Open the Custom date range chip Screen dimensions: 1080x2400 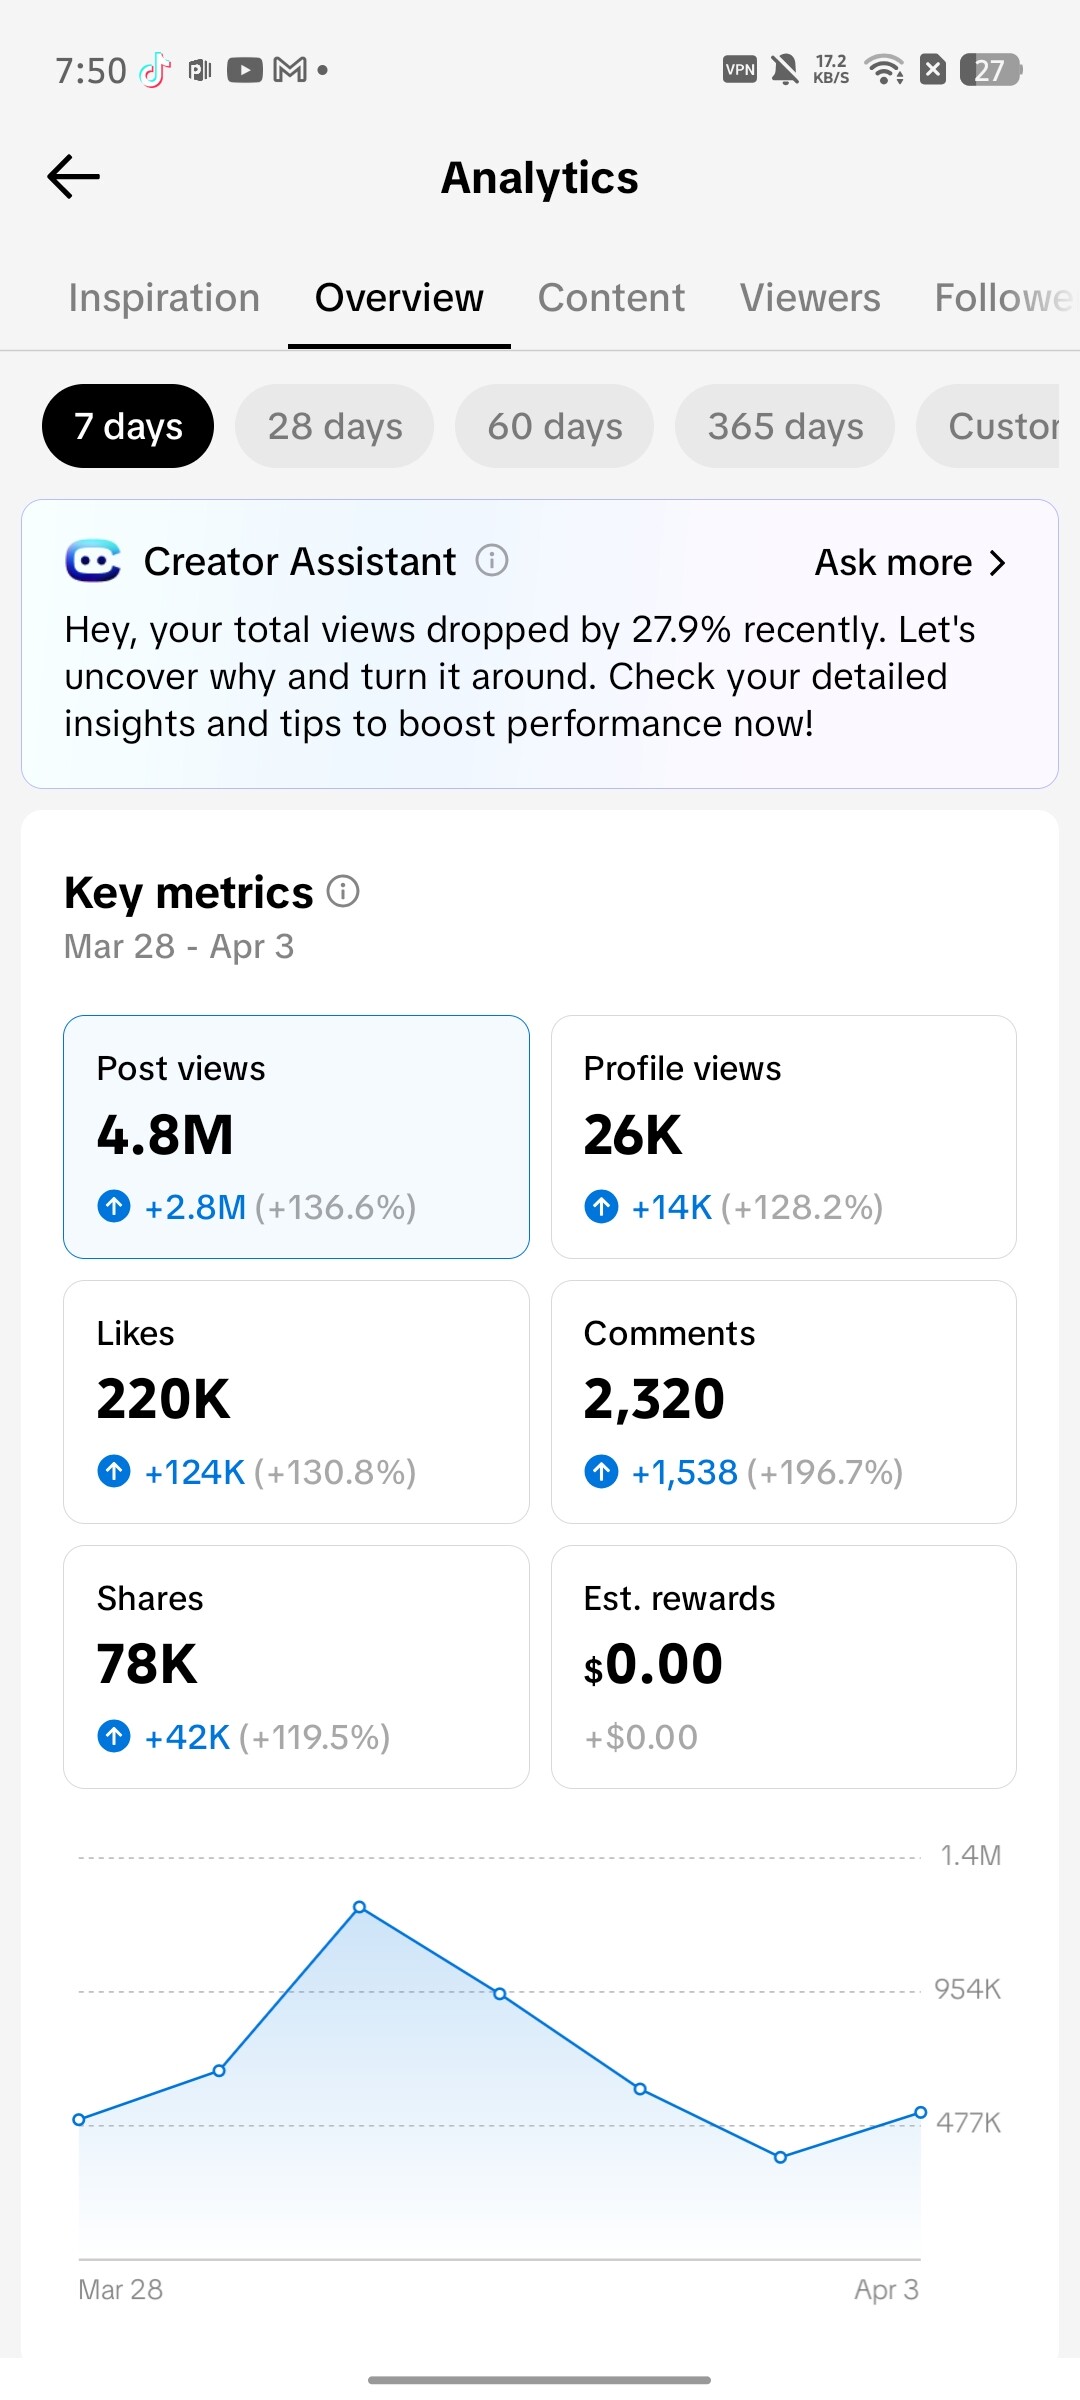click(988, 426)
